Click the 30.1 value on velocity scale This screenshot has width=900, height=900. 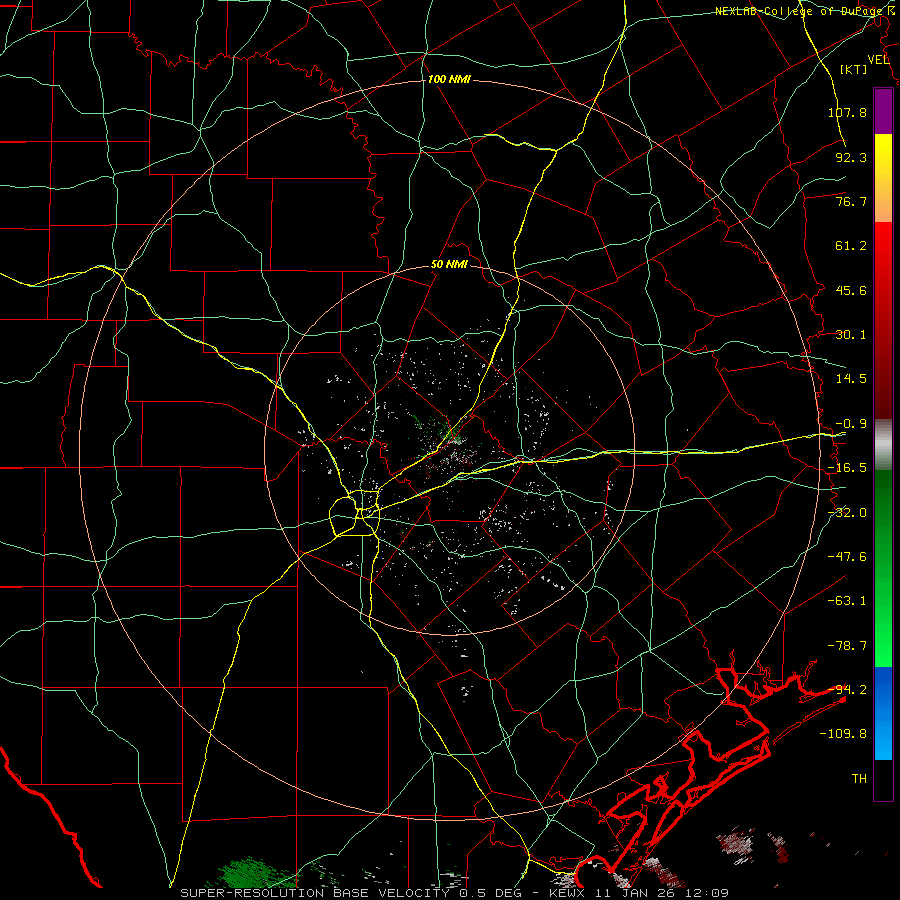(x=851, y=335)
